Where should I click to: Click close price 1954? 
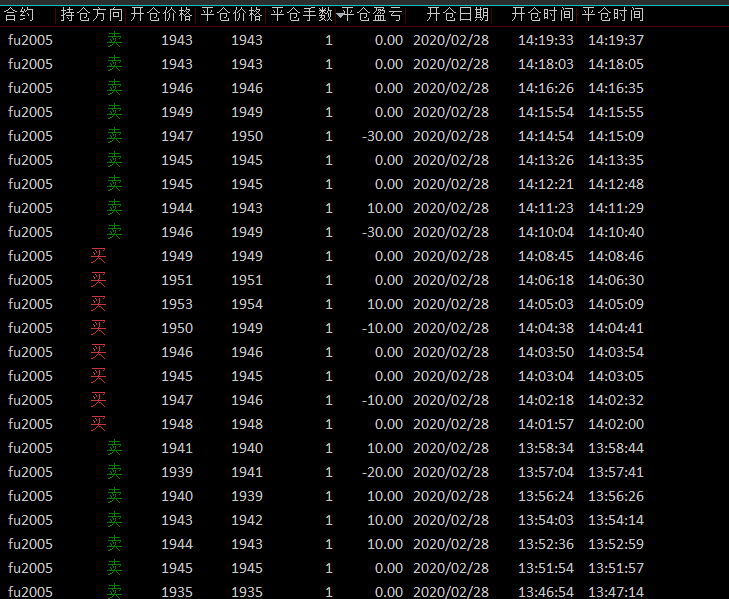(247, 304)
